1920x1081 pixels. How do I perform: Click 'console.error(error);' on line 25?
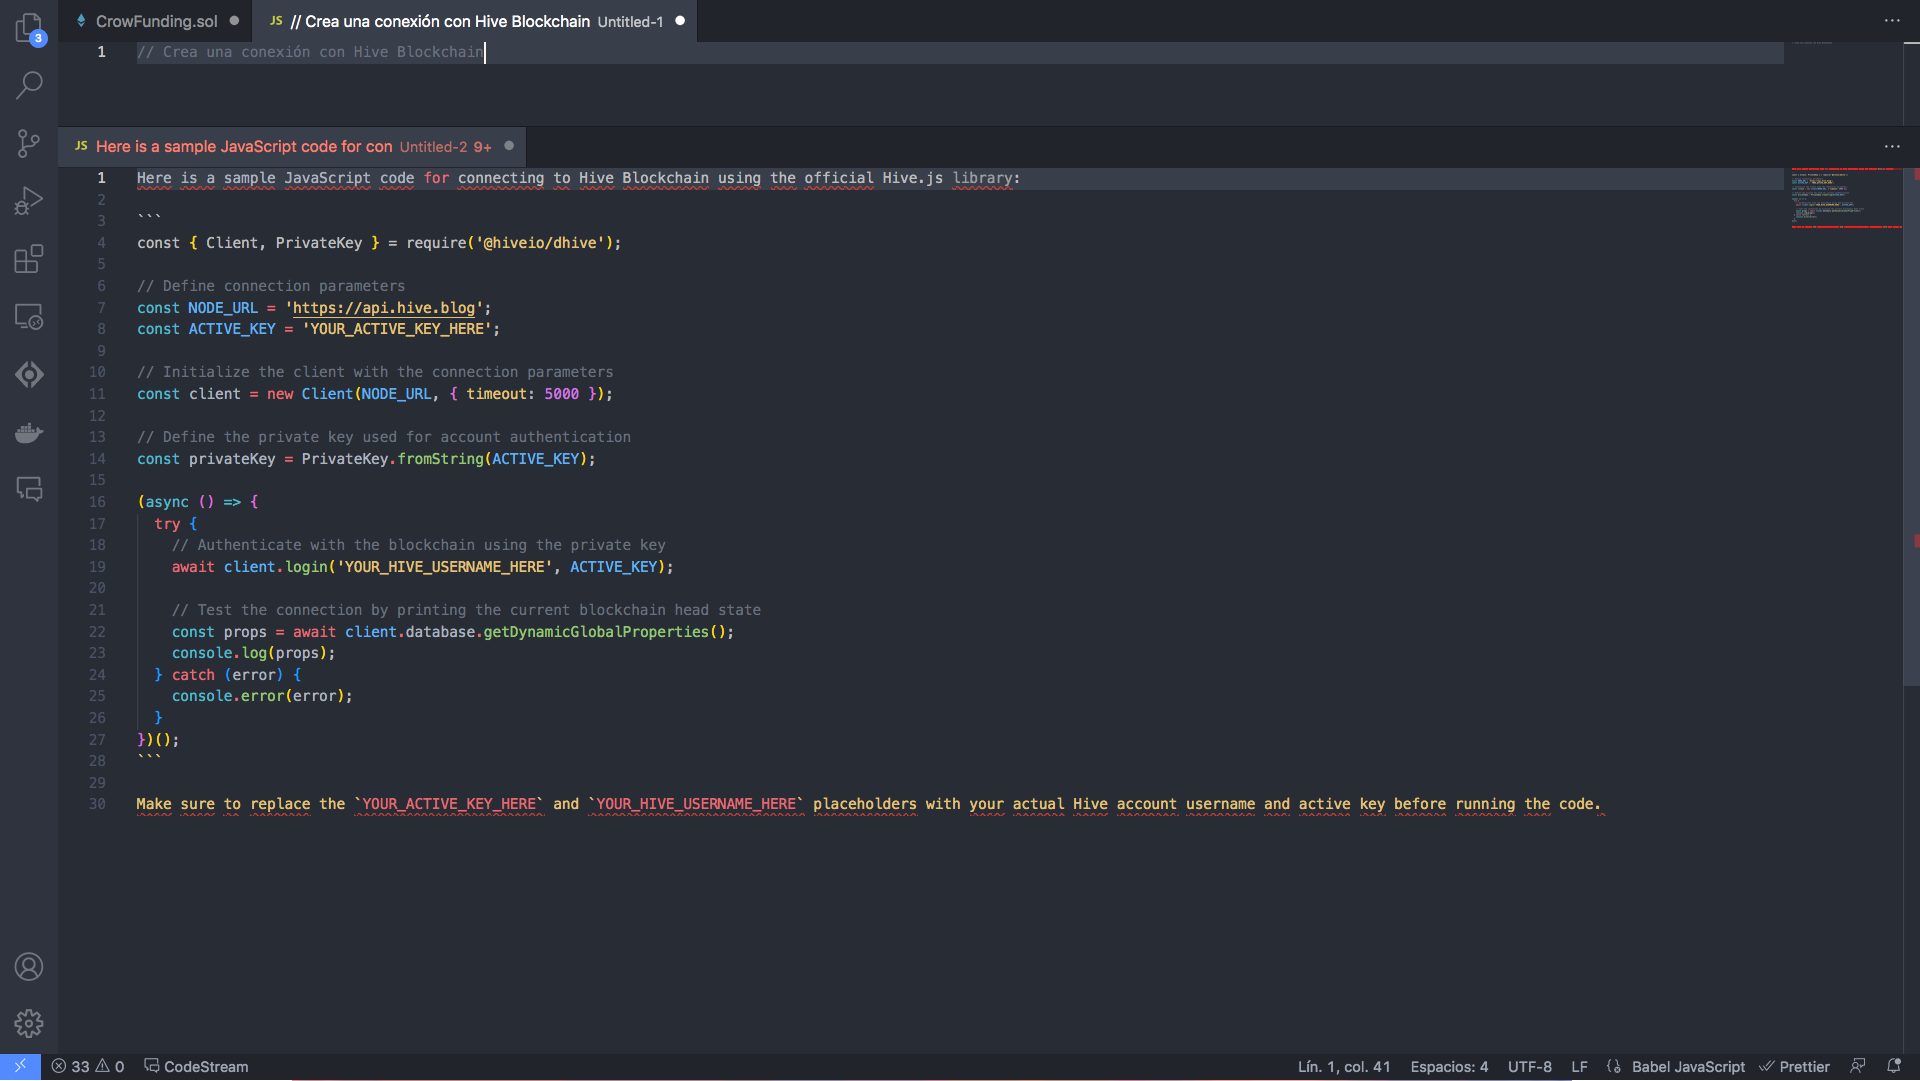pos(262,696)
